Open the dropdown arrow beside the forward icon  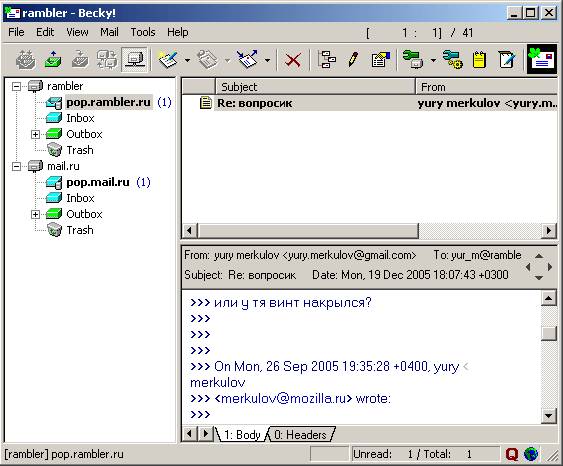267,60
